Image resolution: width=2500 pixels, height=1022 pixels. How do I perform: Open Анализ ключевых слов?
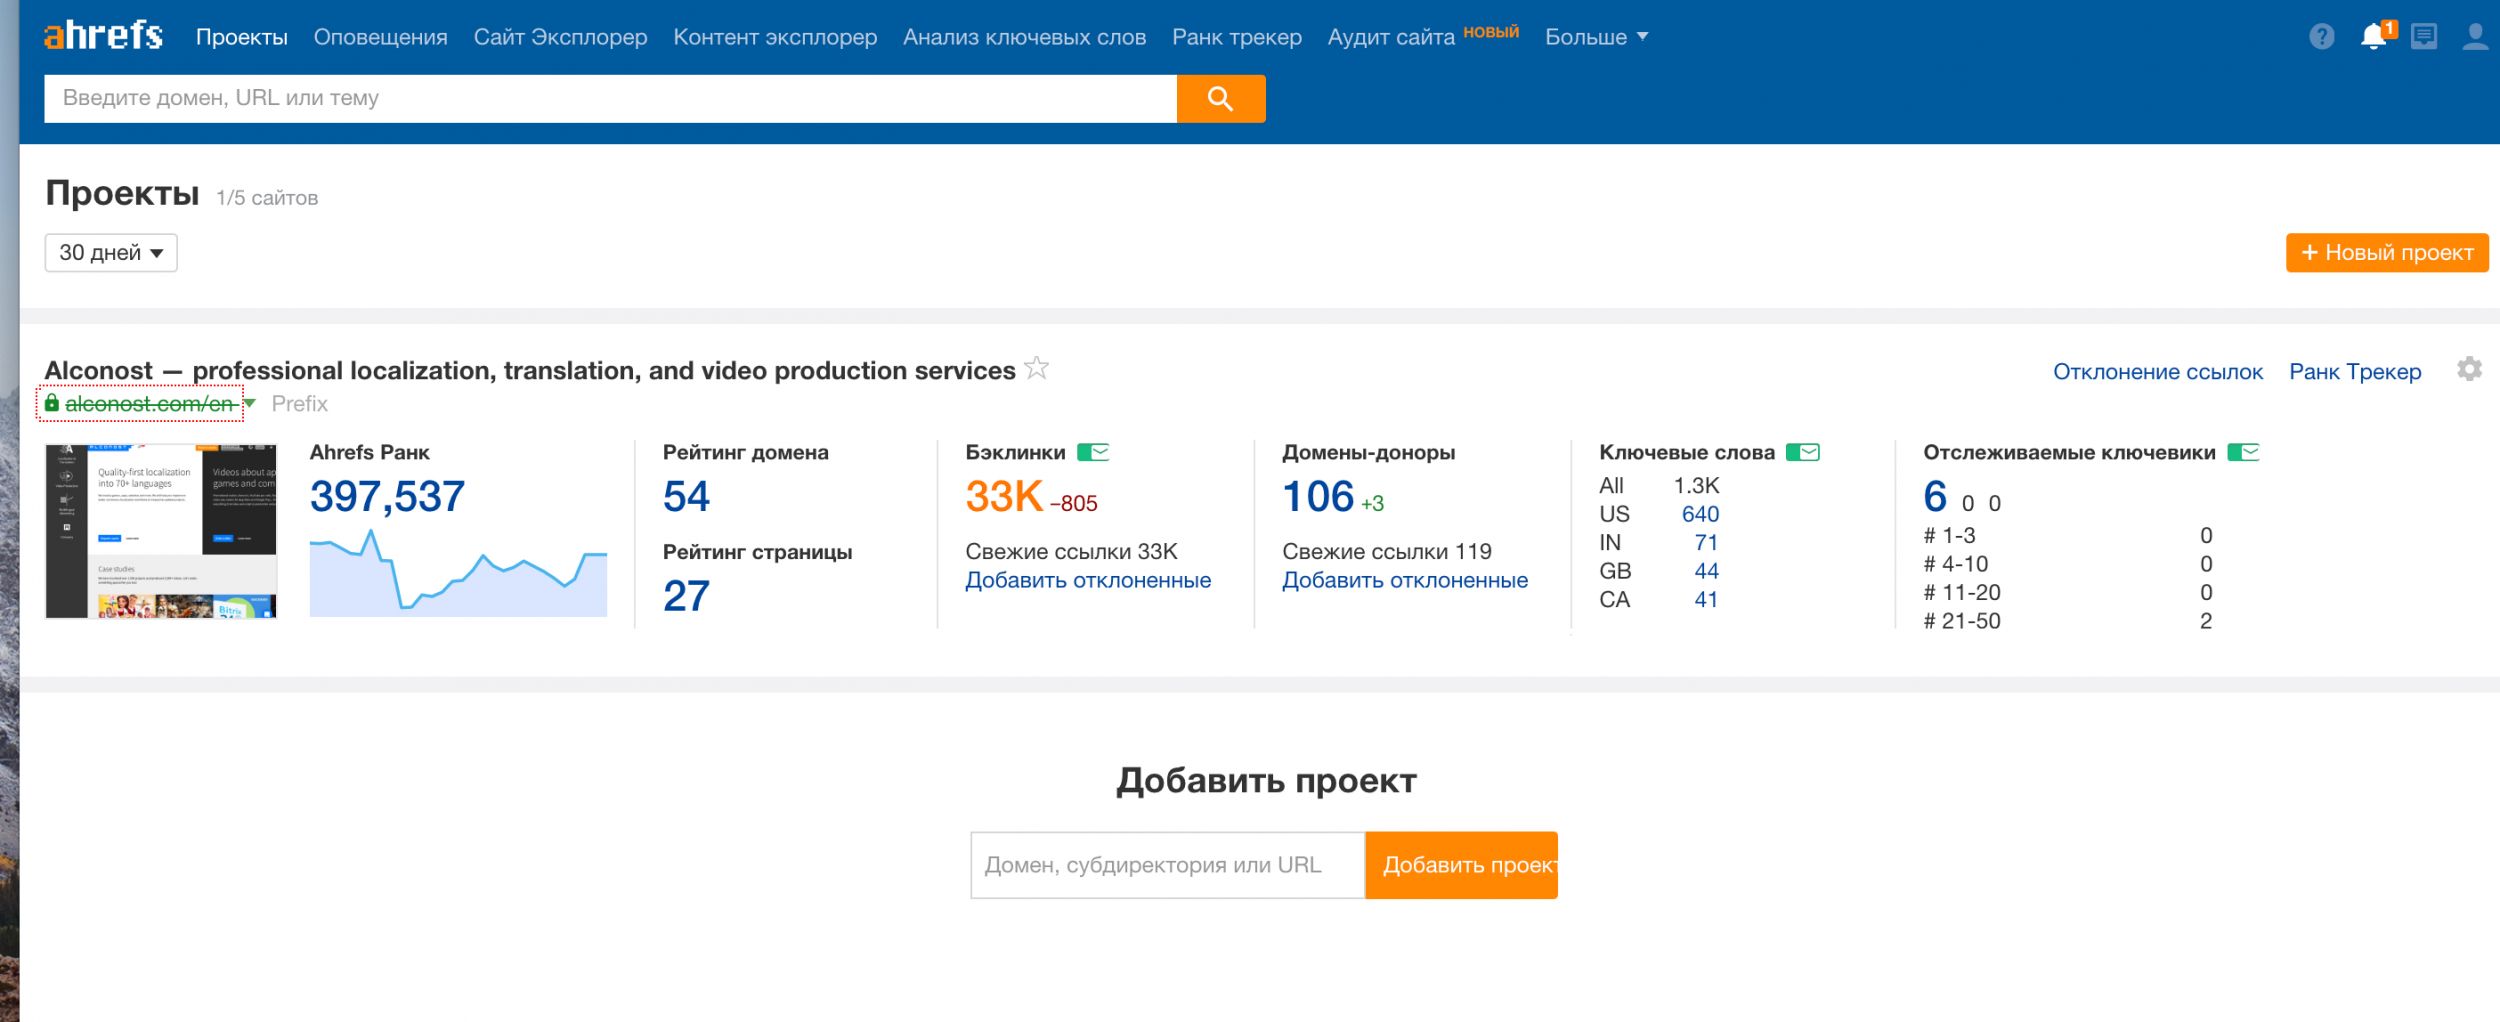pos(1024,37)
